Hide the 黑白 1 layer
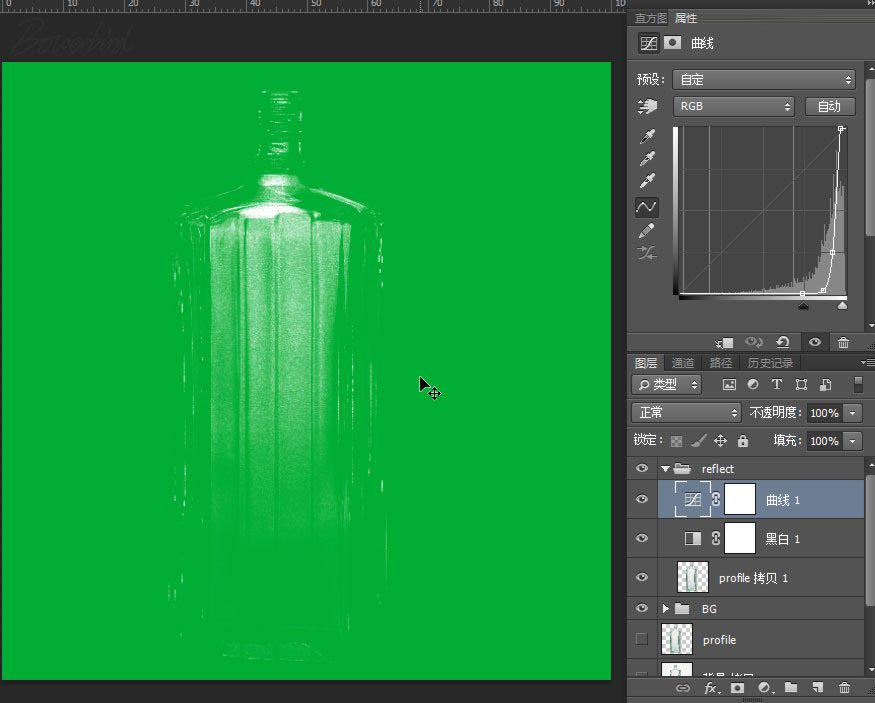The height and width of the screenshot is (703, 875). click(x=642, y=539)
